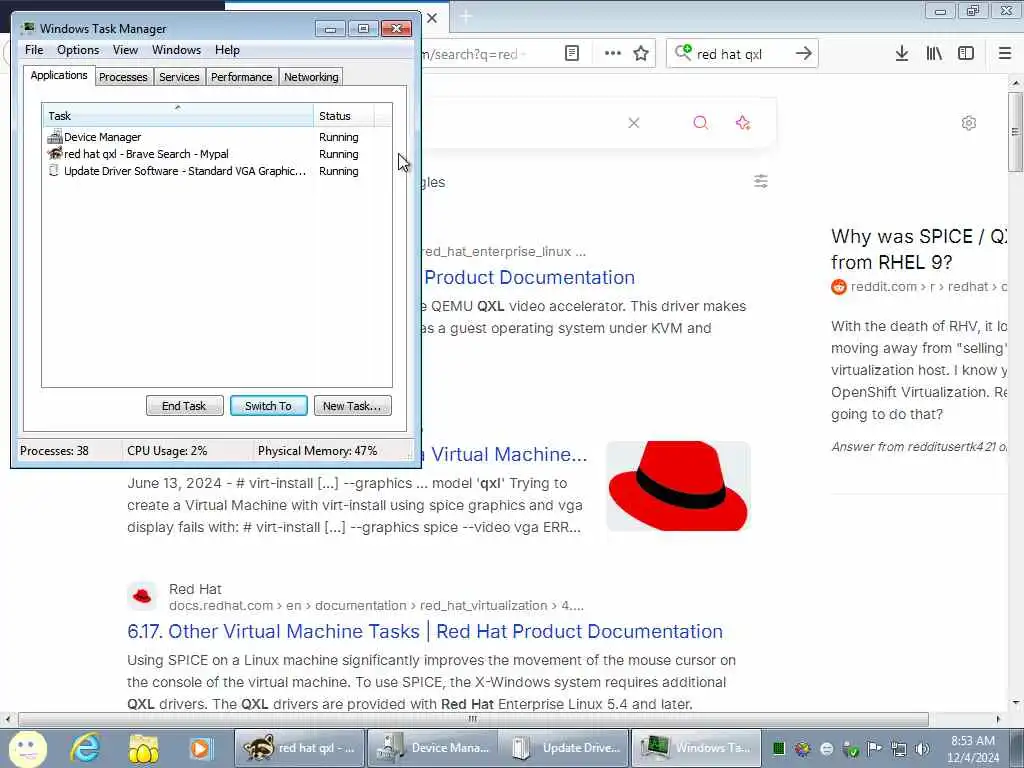Click the Brave magnifier search icon

701,123
